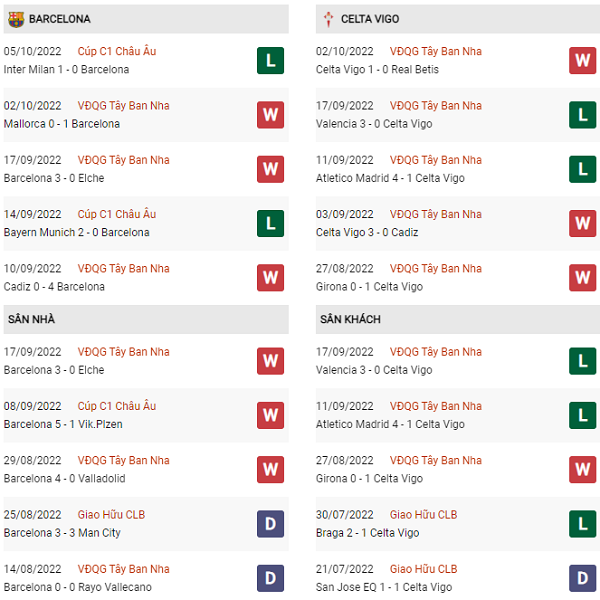Click the Celta Vigo club crest icon
Image resolution: width=600 pixels, height=600 pixels.
[328, 19]
